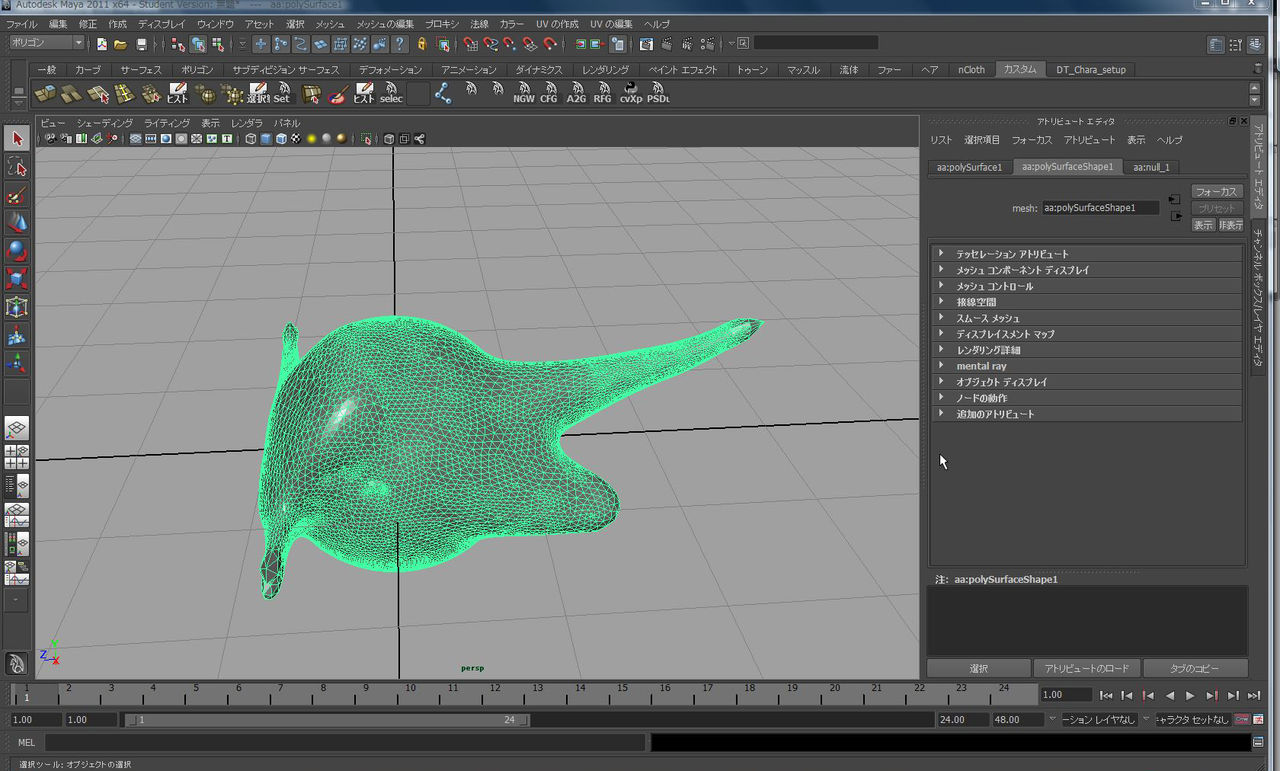
Task: Toggle use all lights yellow sphere icon
Action: point(311,139)
